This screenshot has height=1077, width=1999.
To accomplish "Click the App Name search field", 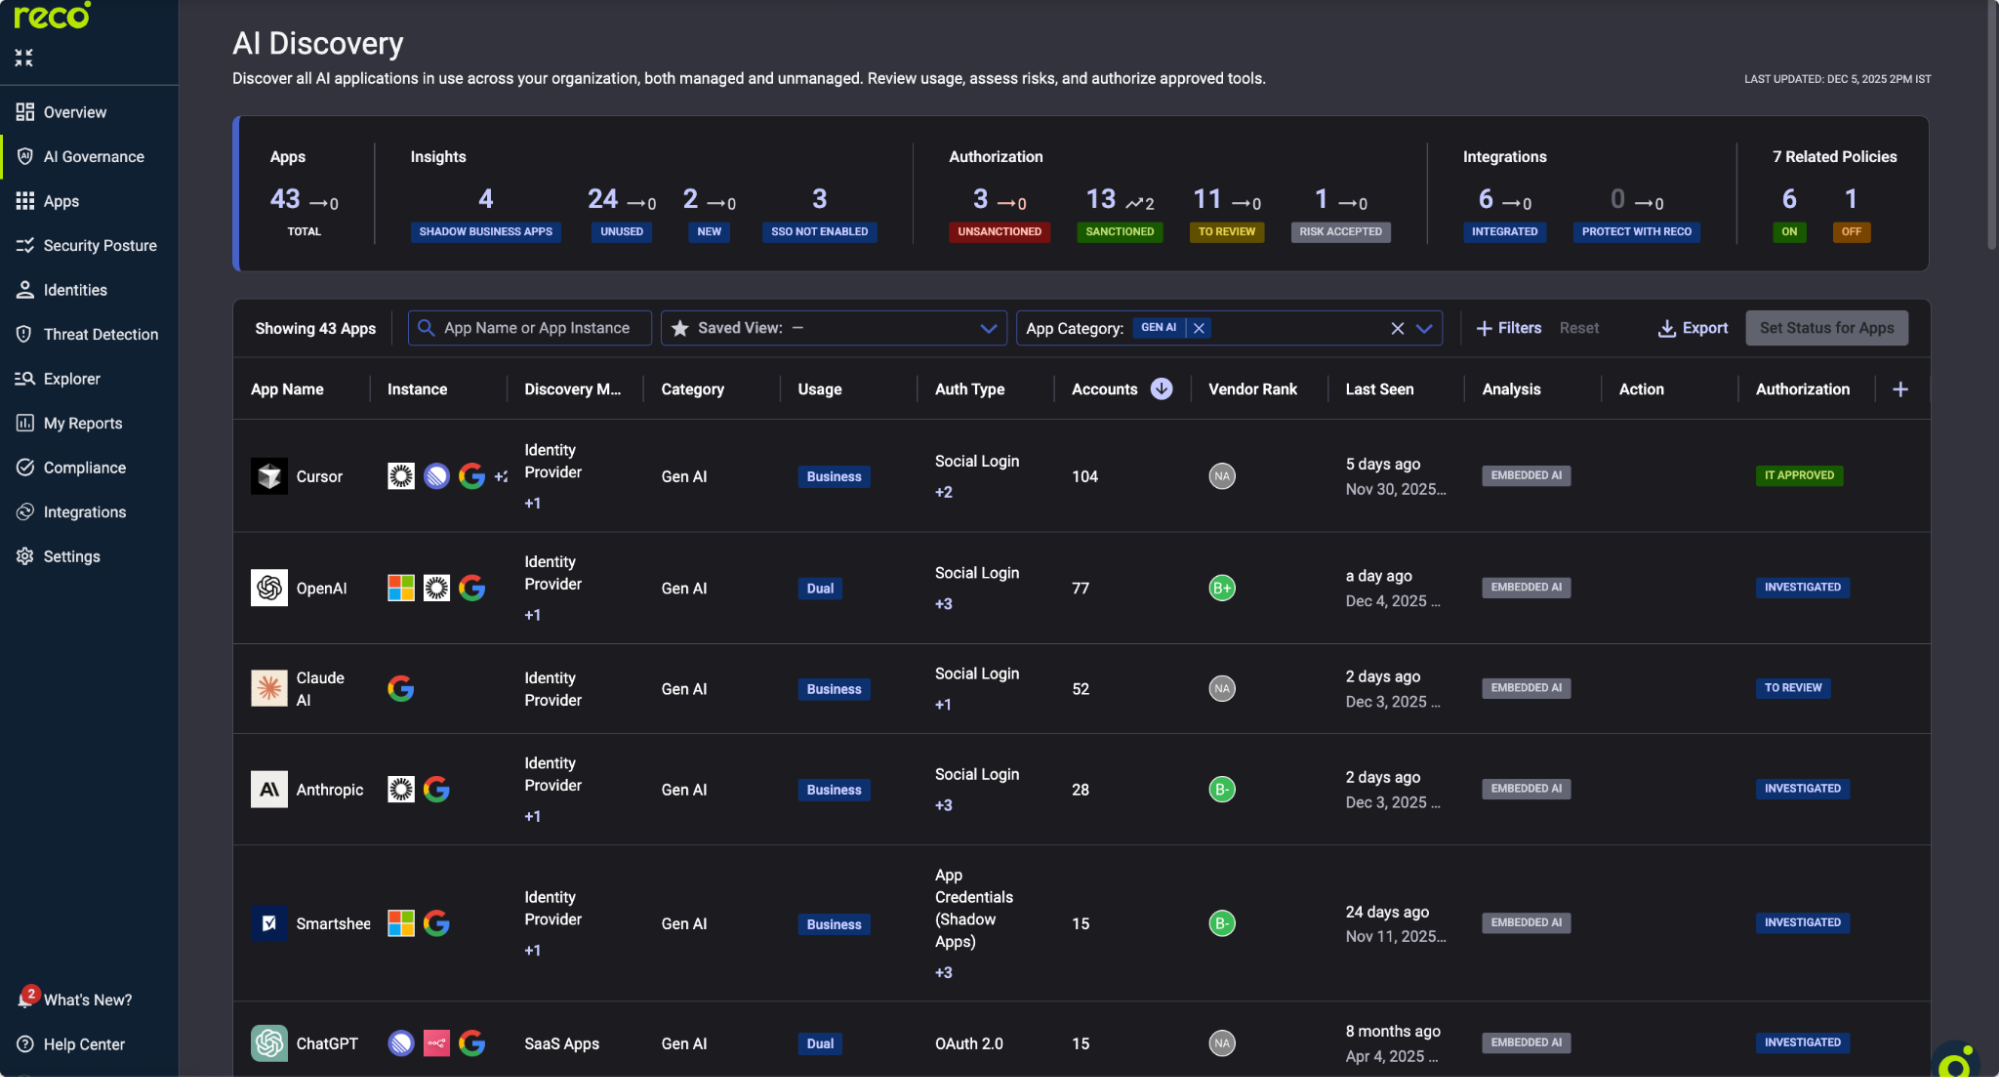I will [529, 327].
